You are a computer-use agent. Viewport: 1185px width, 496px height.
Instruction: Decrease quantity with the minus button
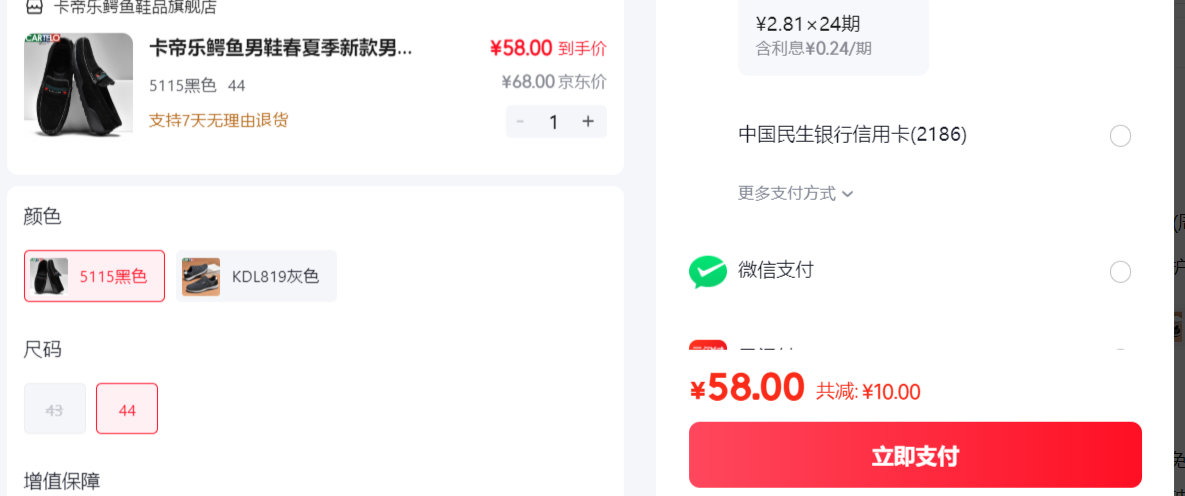520,122
